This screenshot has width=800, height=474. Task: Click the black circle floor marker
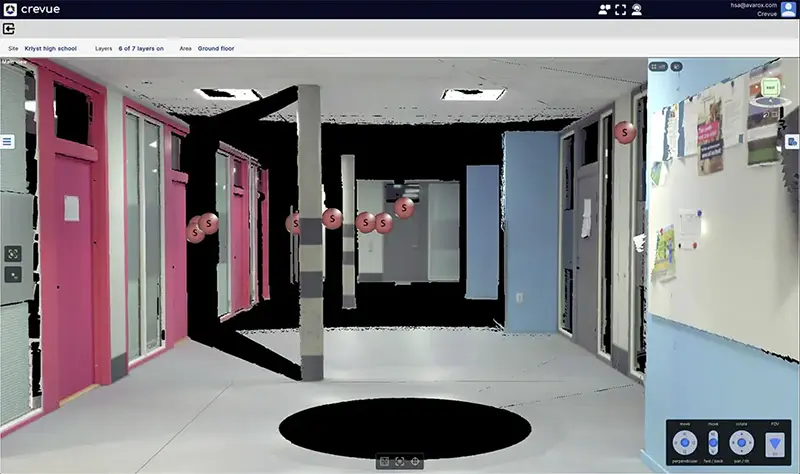(405, 428)
